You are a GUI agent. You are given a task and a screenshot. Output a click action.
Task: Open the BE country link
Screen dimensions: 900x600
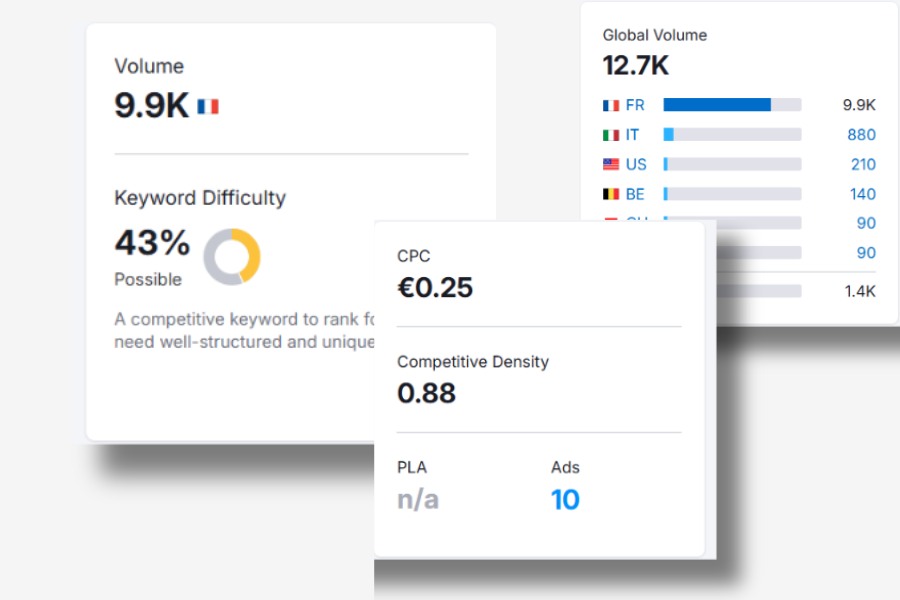tap(636, 194)
